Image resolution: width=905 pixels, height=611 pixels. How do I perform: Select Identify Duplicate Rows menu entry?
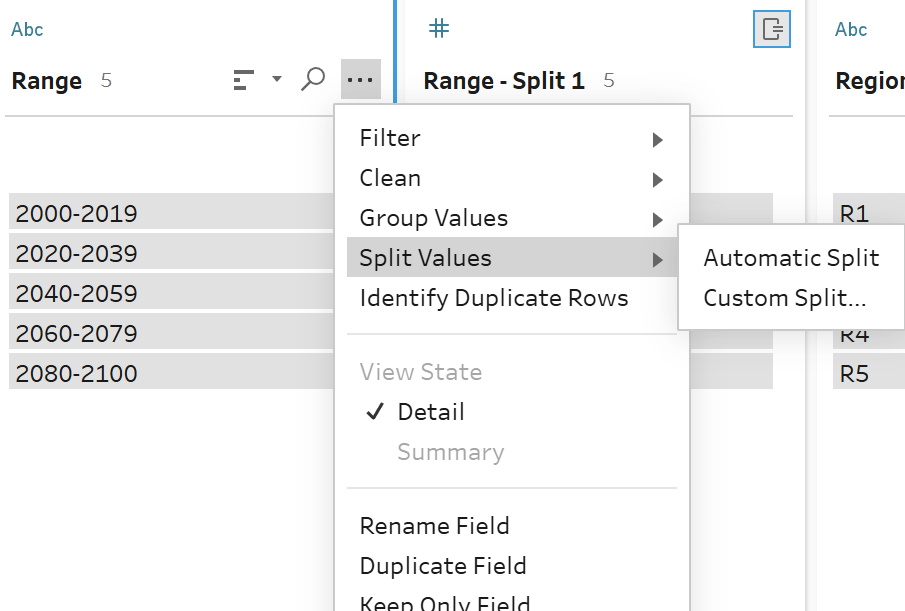[493, 298]
